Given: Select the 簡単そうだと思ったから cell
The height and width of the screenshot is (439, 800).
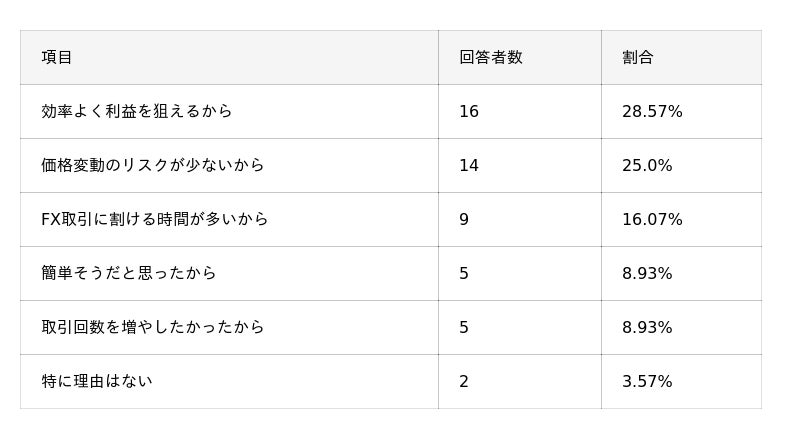Looking at the screenshot, I should (128, 273).
